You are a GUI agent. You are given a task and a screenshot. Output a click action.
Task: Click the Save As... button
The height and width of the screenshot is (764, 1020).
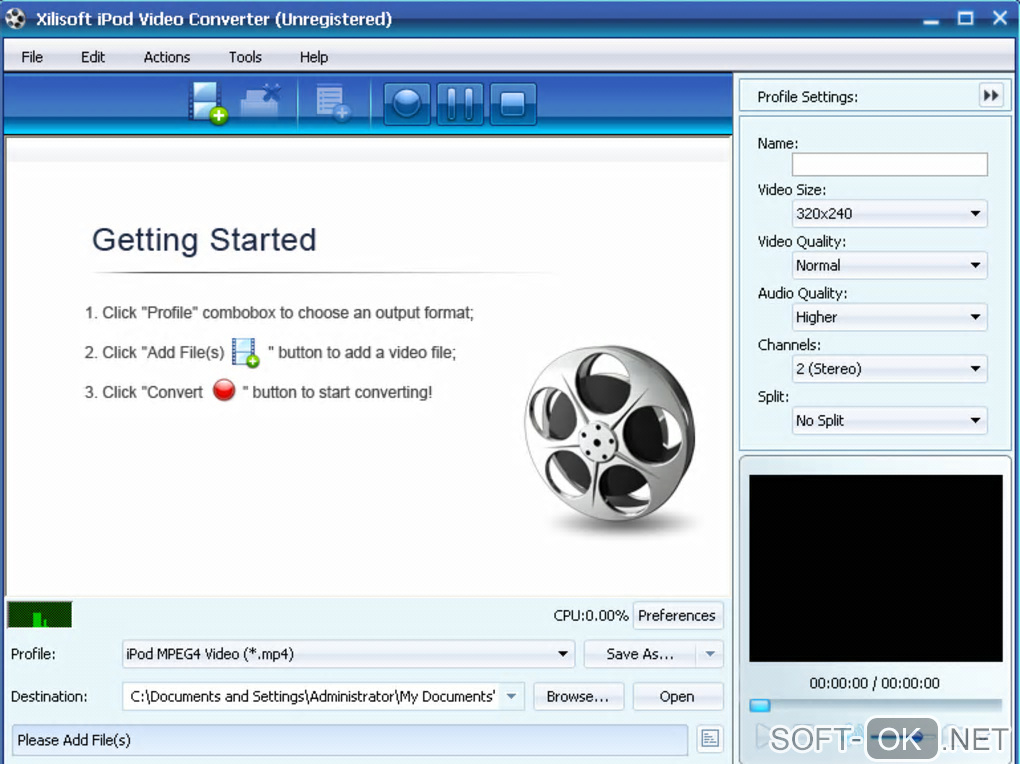click(640, 653)
